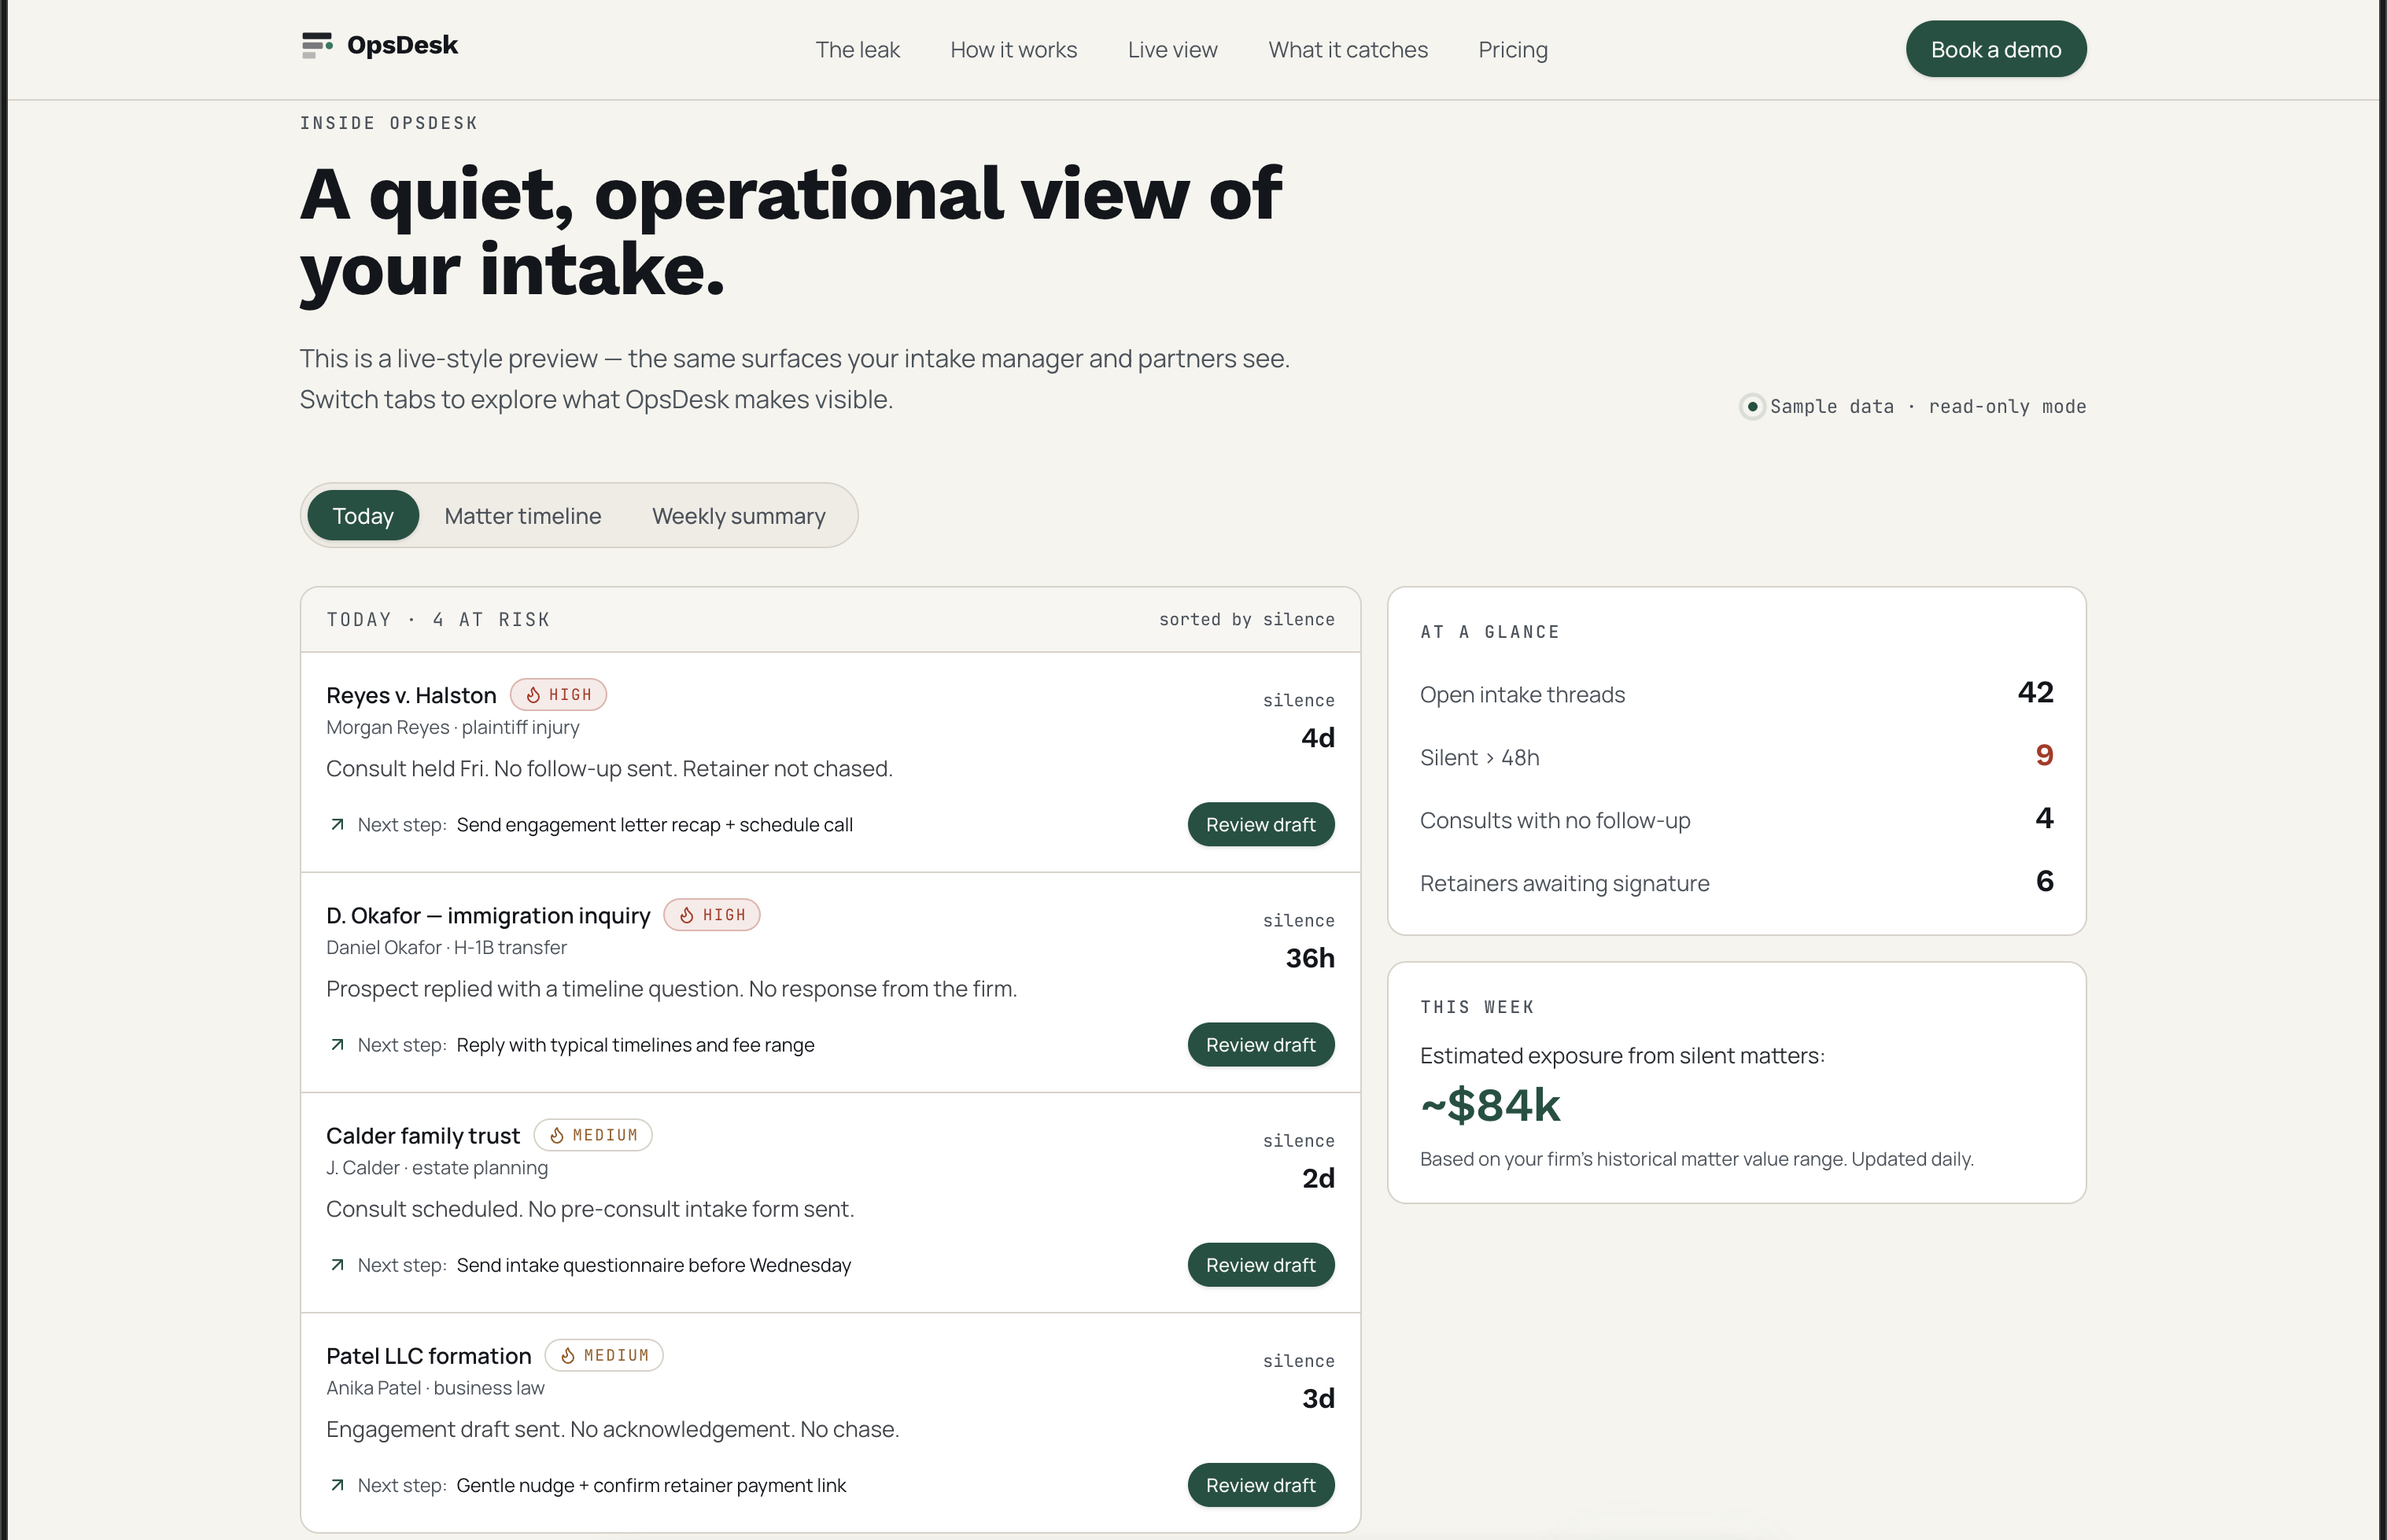This screenshot has height=1540, width=2387.
Task: Click the D. Okafor — immigration inquiry title
Action: point(488,915)
